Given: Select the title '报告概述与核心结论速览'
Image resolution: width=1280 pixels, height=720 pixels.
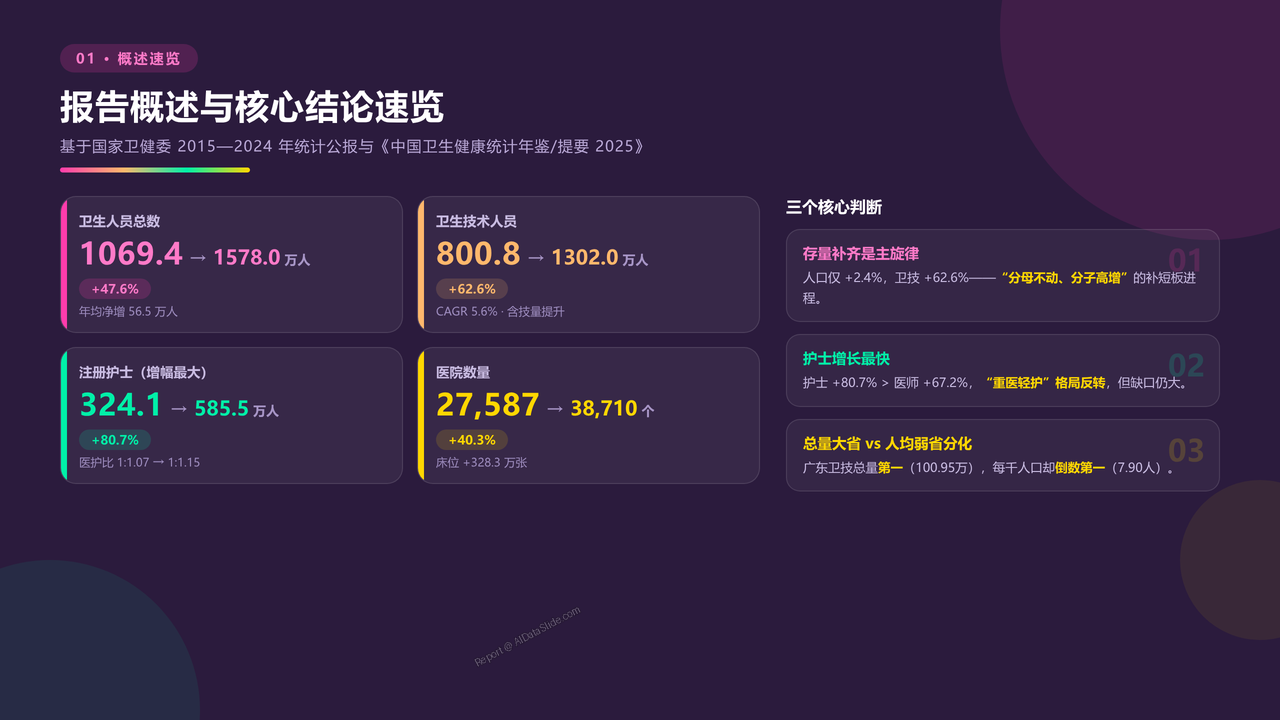Looking at the screenshot, I should [x=252, y=107].
